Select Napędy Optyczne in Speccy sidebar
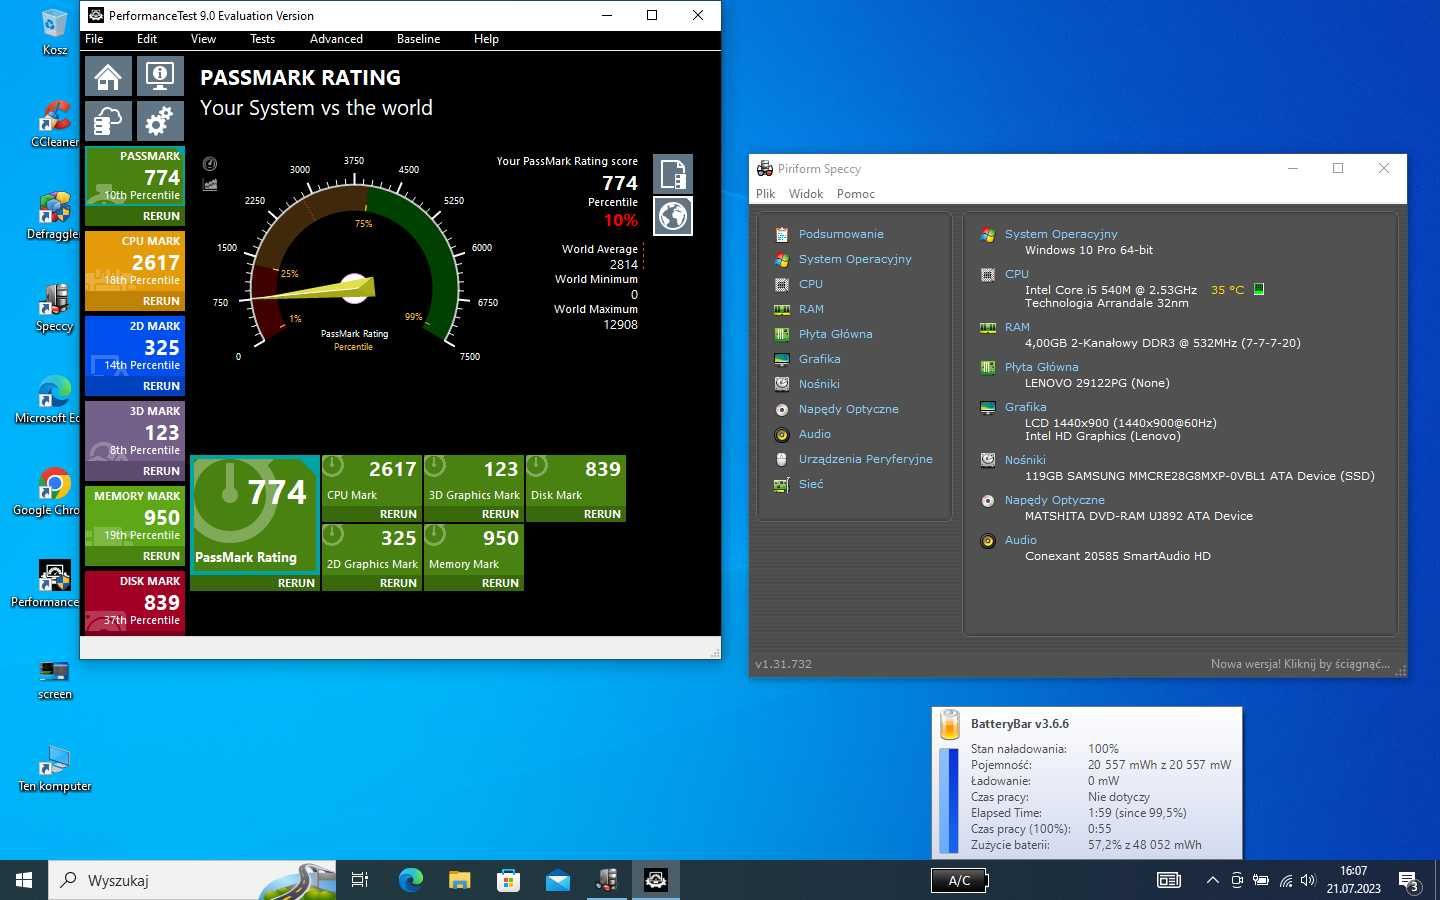Screen dimensions: 1440x900 click(848, 409)
